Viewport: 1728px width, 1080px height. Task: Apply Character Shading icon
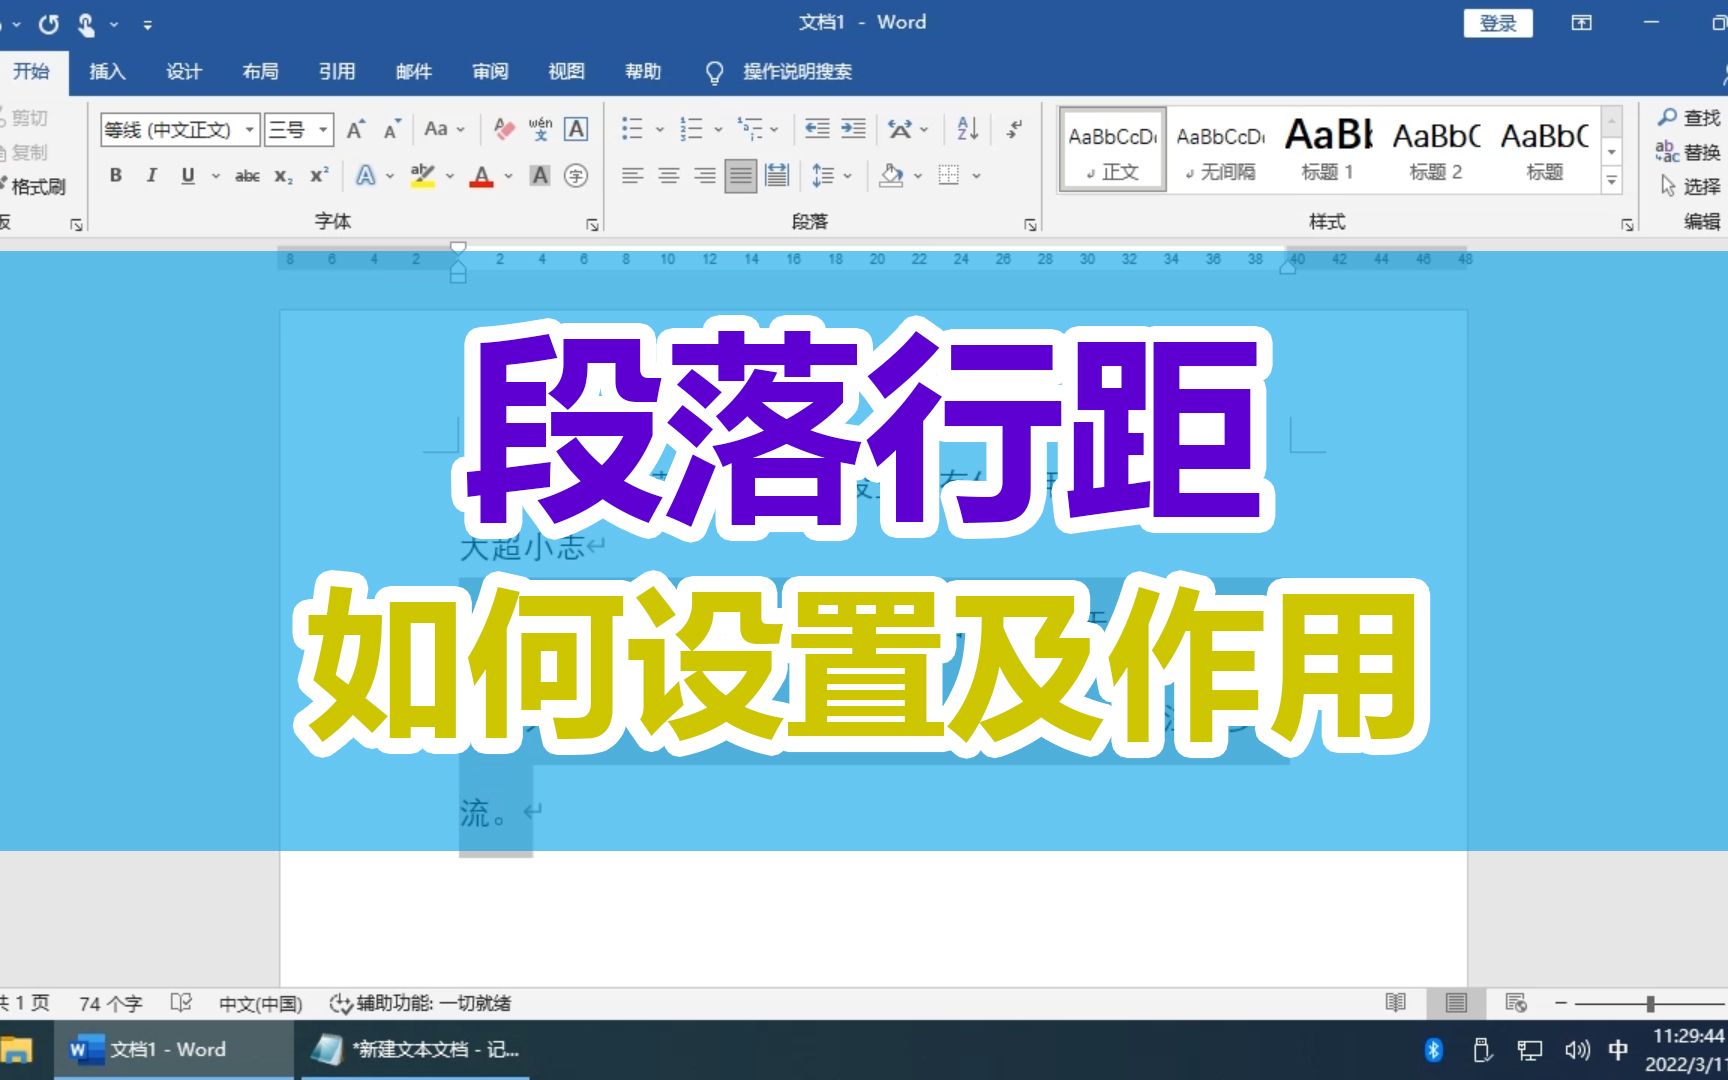[540, 176]
